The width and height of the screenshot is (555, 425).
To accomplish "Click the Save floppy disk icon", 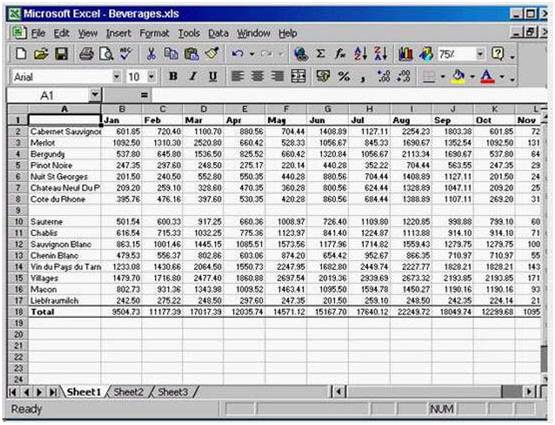I will [x=61, y=54].
